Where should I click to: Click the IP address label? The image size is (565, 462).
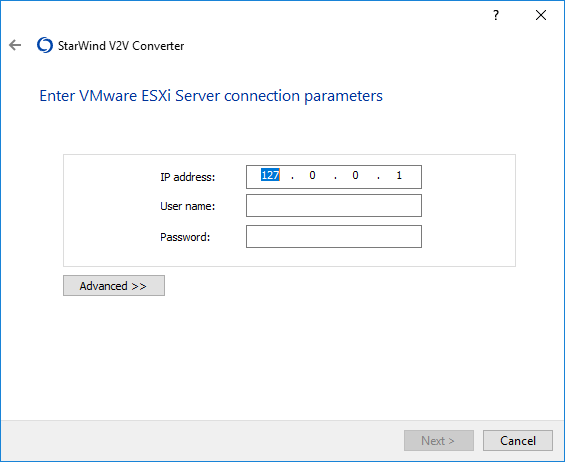click(187, 177)
